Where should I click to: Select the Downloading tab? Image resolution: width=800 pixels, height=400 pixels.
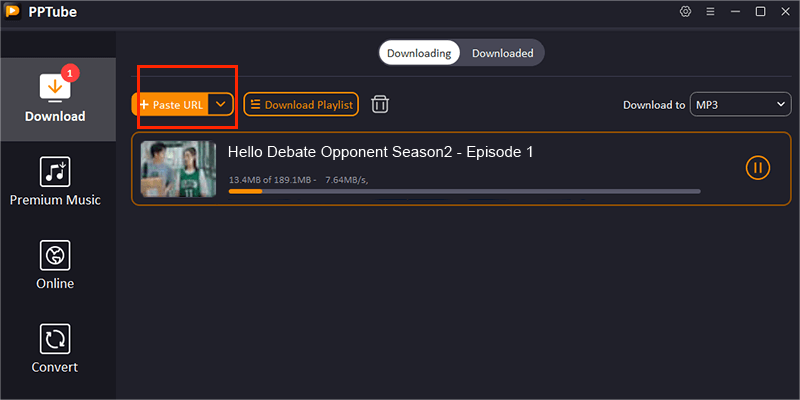[419, 53]
